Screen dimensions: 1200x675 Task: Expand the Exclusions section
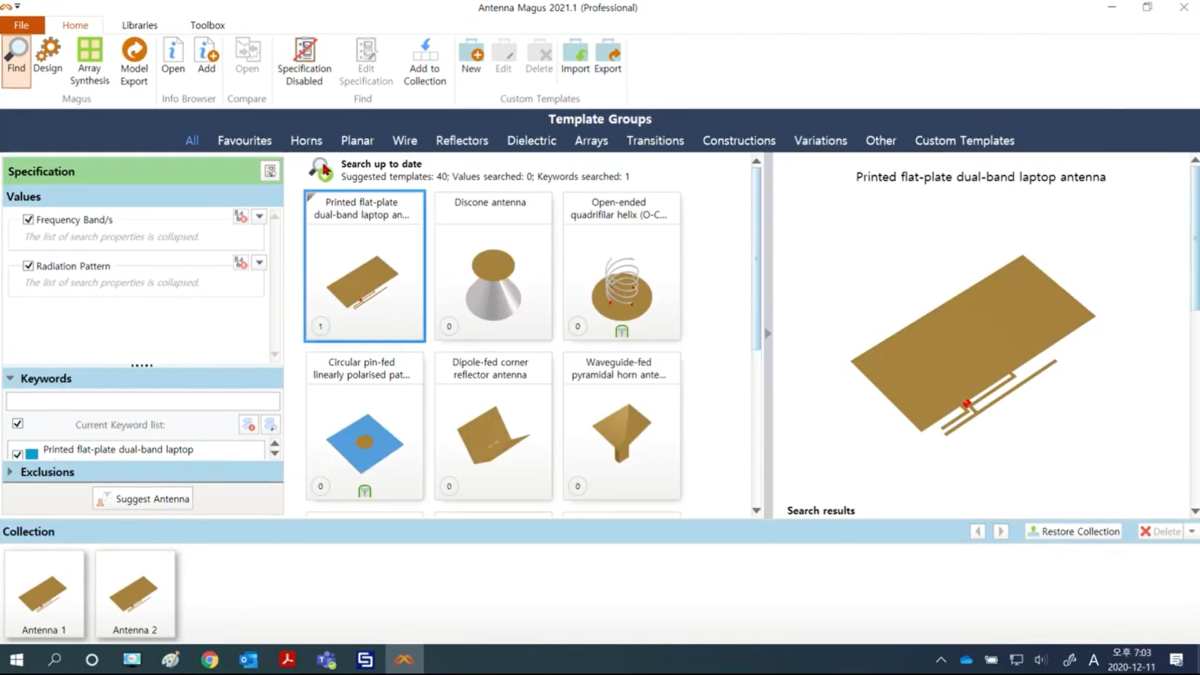pos(10,472)
